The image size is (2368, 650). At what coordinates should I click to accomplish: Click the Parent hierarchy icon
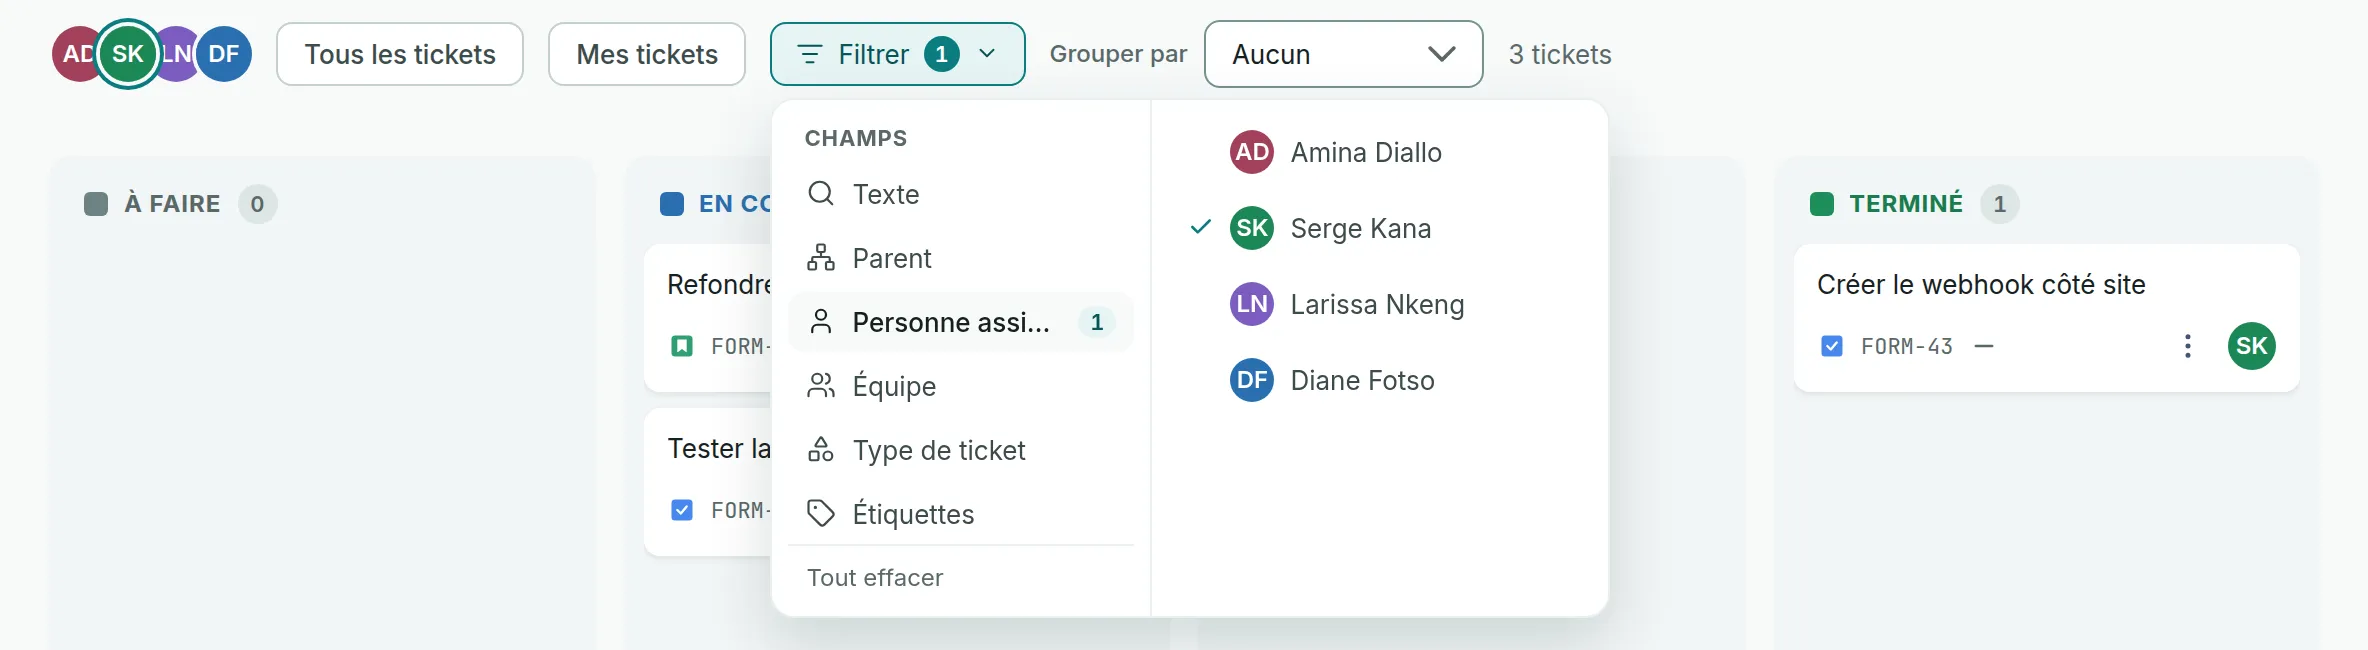tap(821, 258)
